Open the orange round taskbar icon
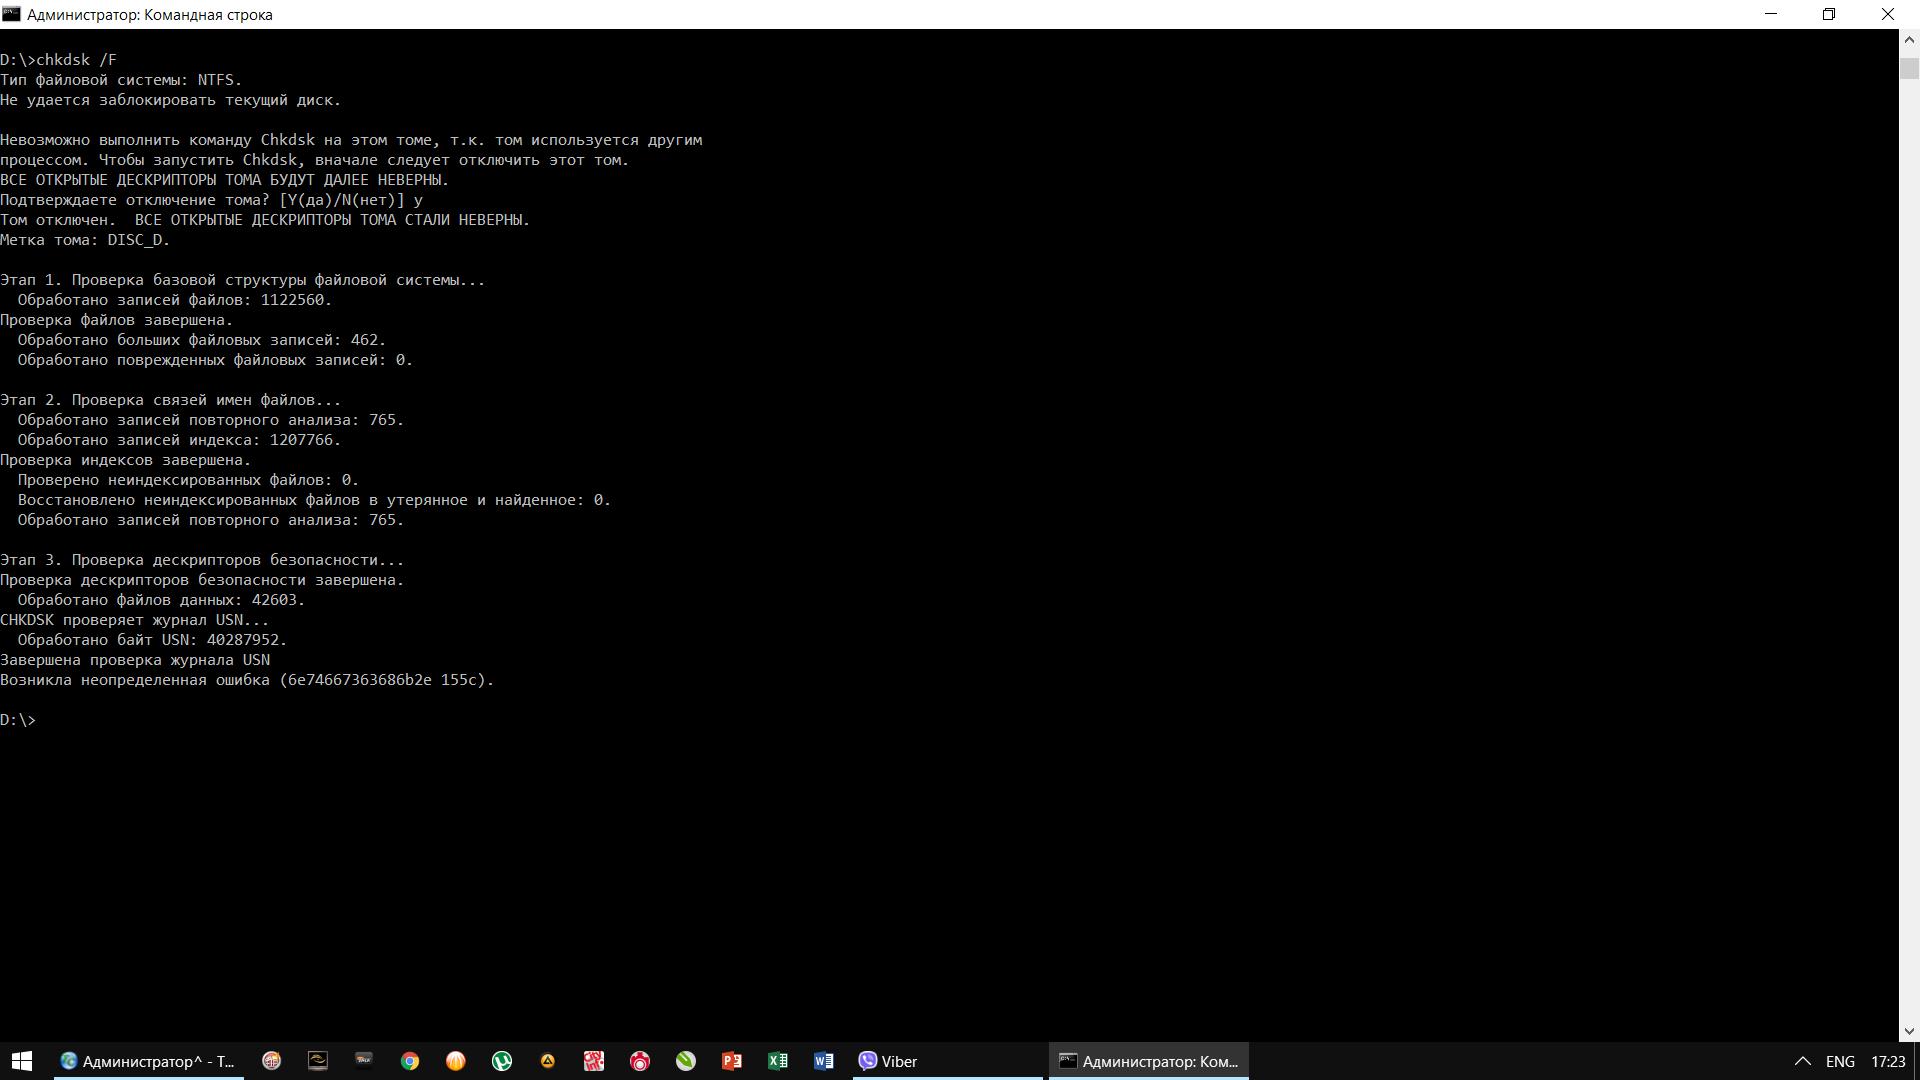The image size is (1920, 1080). pos(456,1061)
